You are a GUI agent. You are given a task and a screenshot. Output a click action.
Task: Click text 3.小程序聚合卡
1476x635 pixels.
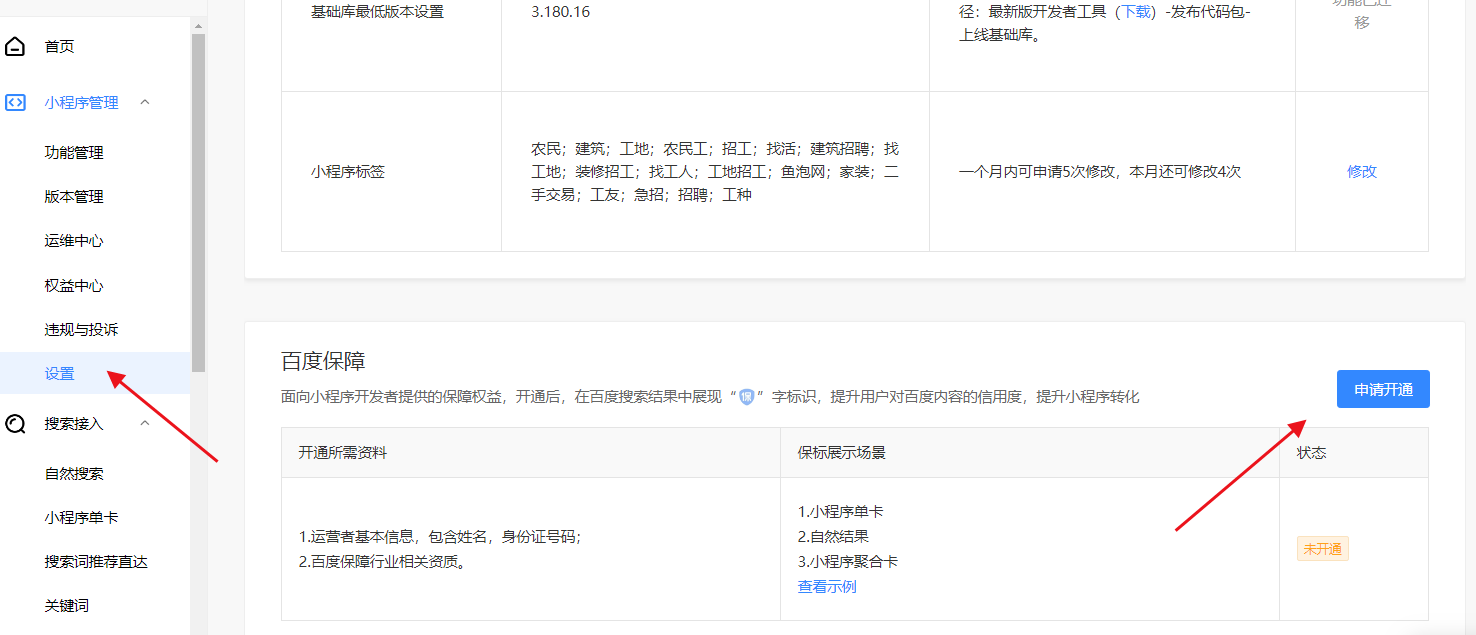(x=848, y=561)
